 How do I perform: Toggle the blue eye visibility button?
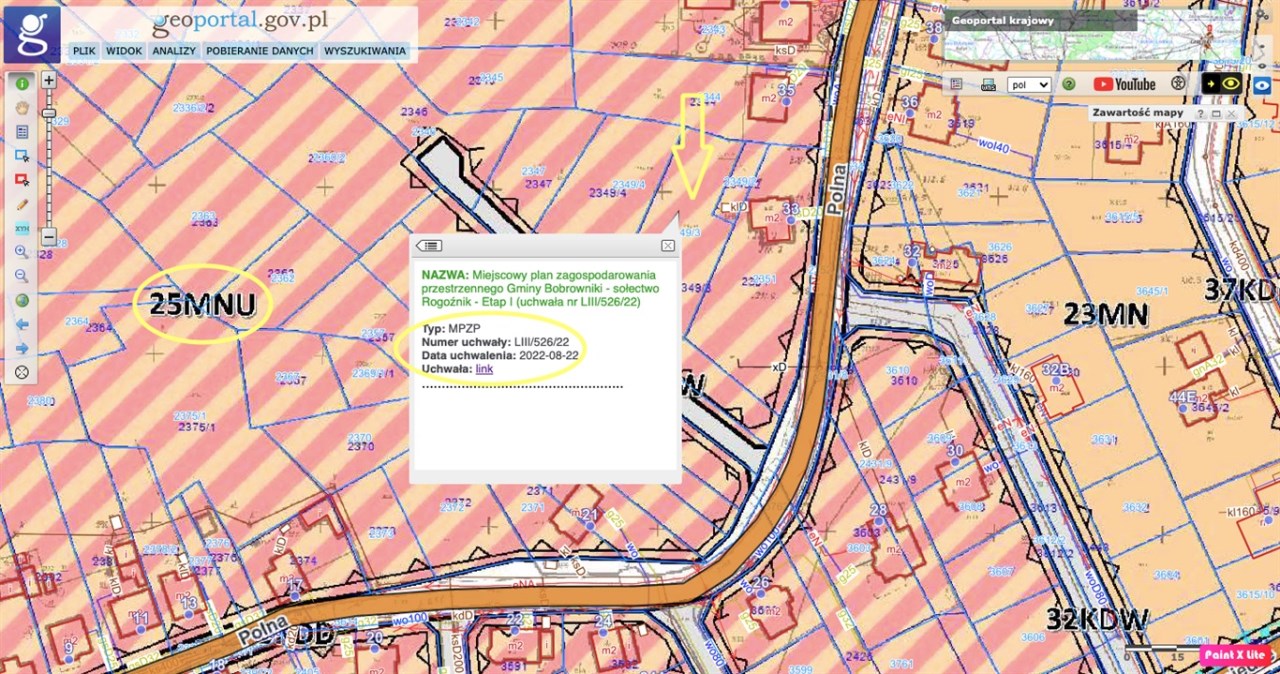point(1263,86)
